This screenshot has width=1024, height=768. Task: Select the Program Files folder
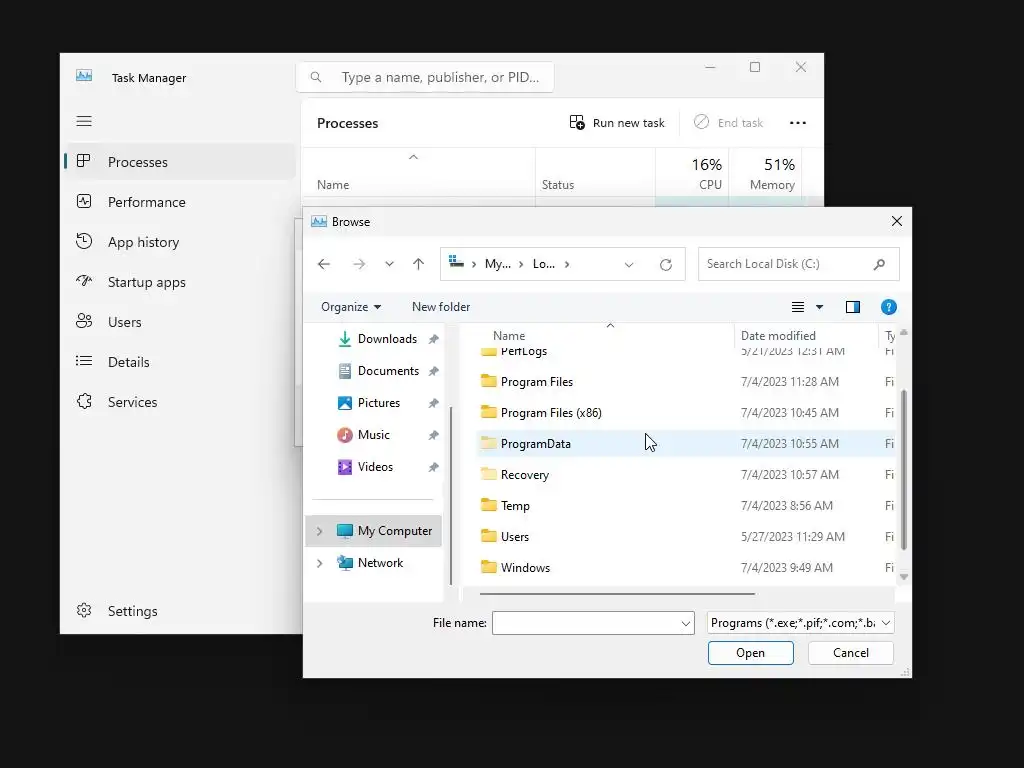686,381
